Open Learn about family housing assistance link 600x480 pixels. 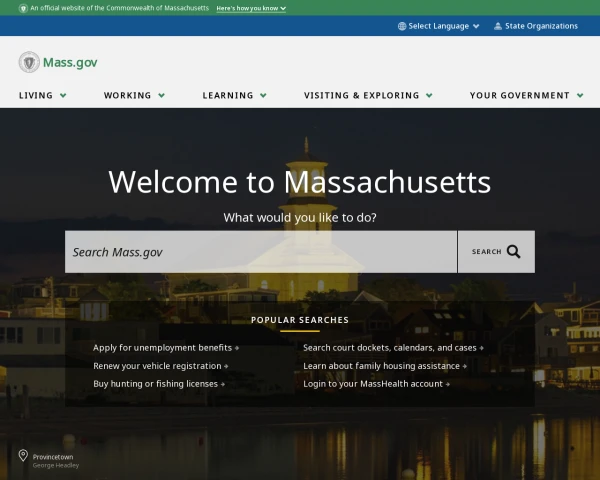pyautogui.click(x=385, y=366)
